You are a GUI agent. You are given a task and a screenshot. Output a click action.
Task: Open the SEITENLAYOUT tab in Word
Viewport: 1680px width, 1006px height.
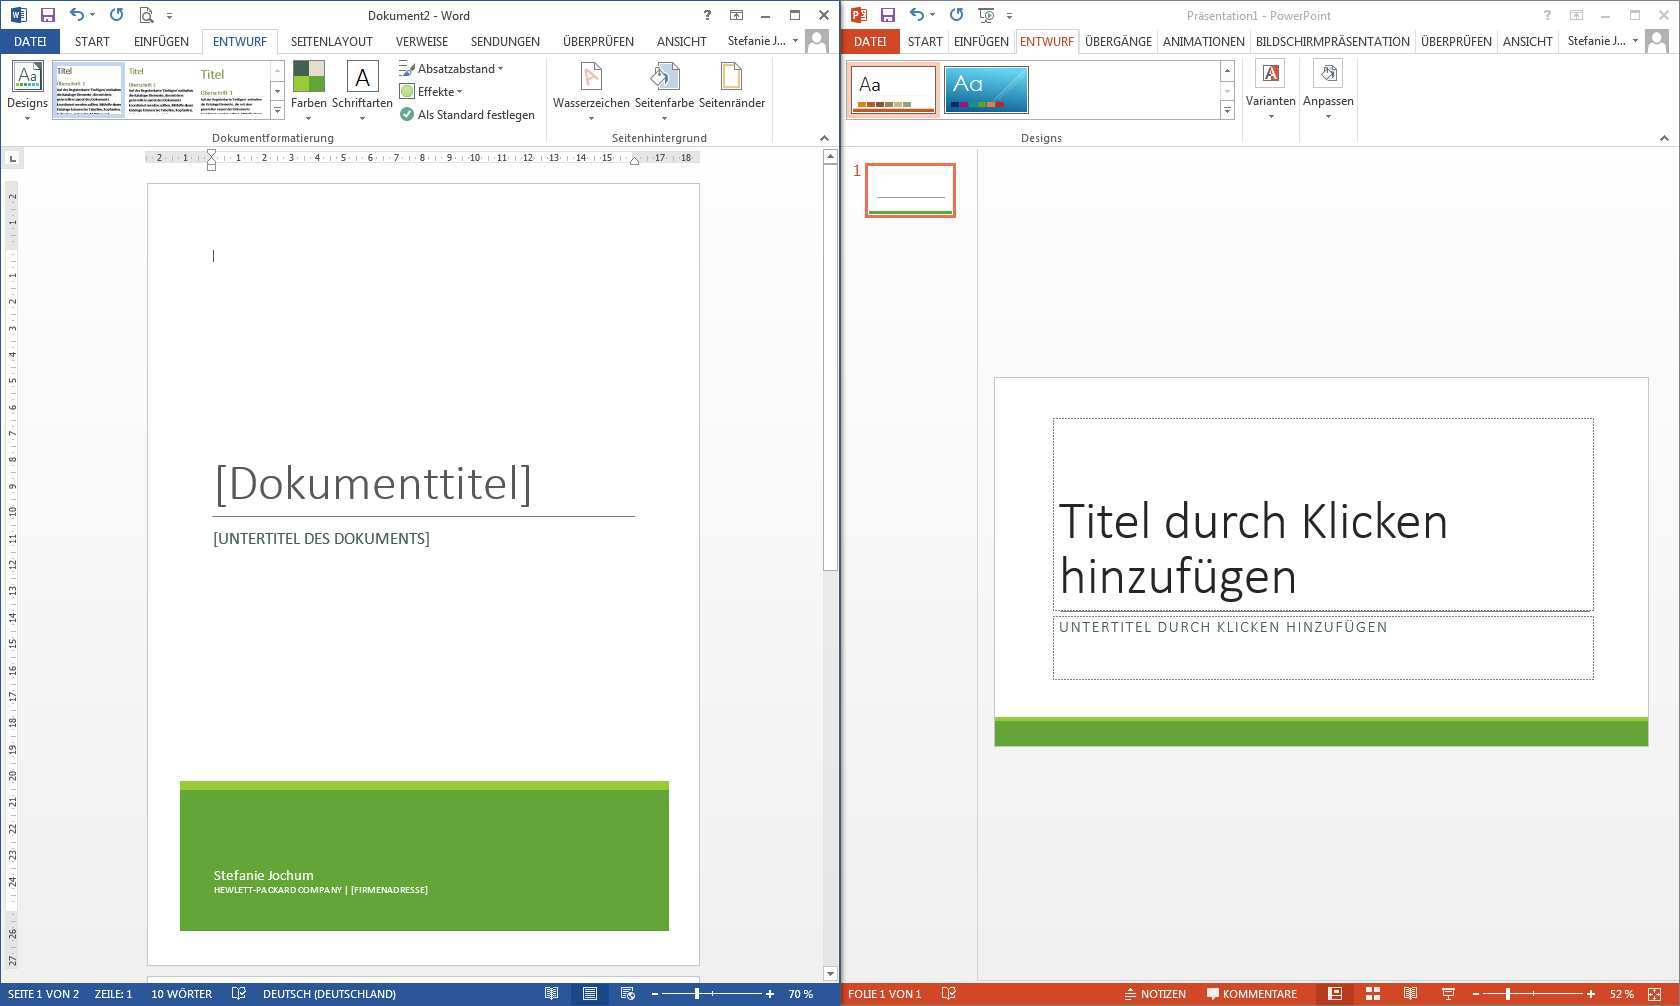pyautogui.click(x=331, y=41)
